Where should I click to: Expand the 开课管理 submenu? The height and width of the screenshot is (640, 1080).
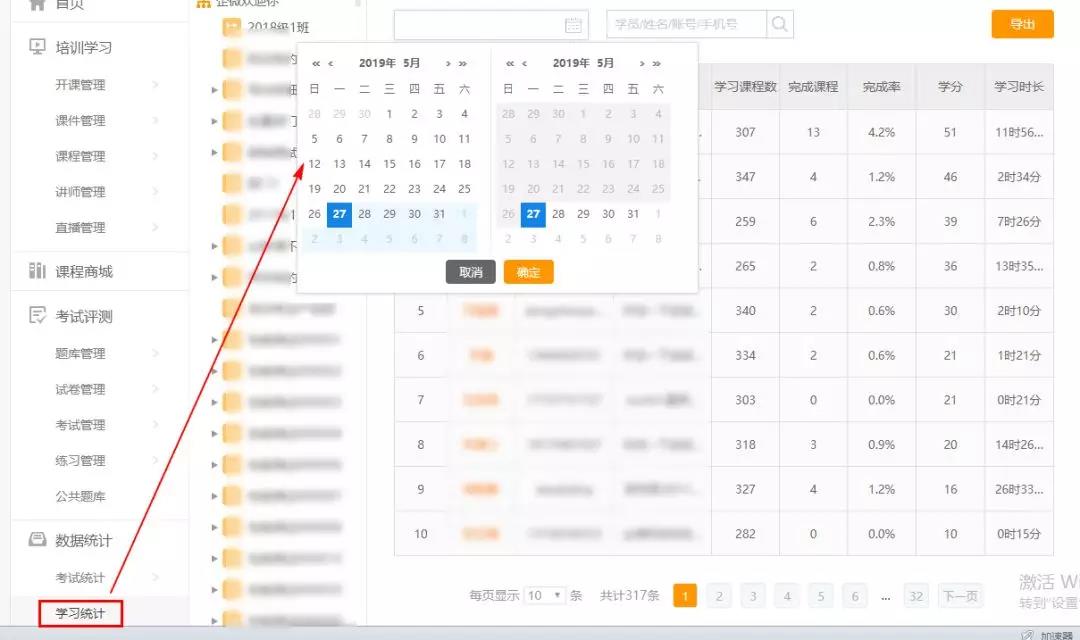(x=155, y=85)
